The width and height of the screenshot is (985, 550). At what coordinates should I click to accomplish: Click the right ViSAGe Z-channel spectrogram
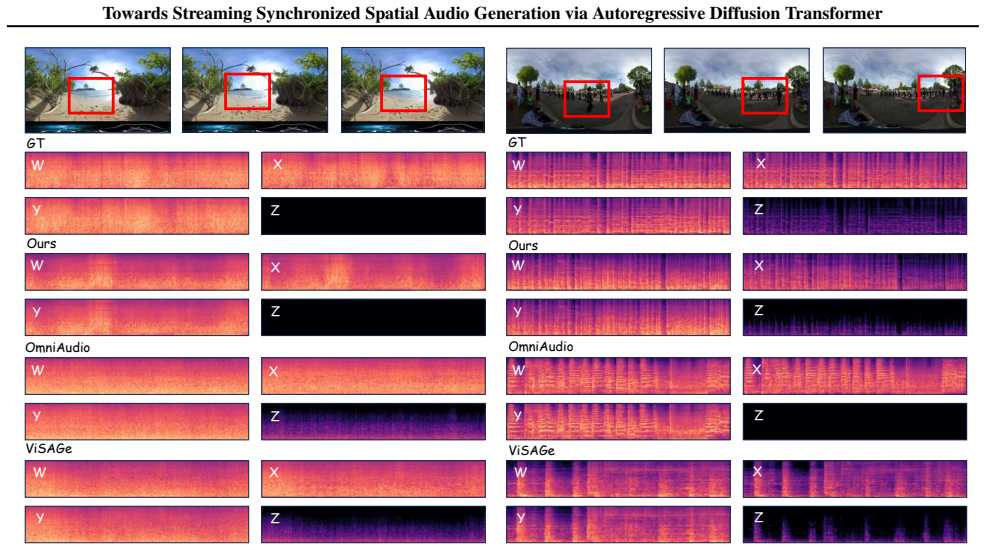tap(855, 524)
